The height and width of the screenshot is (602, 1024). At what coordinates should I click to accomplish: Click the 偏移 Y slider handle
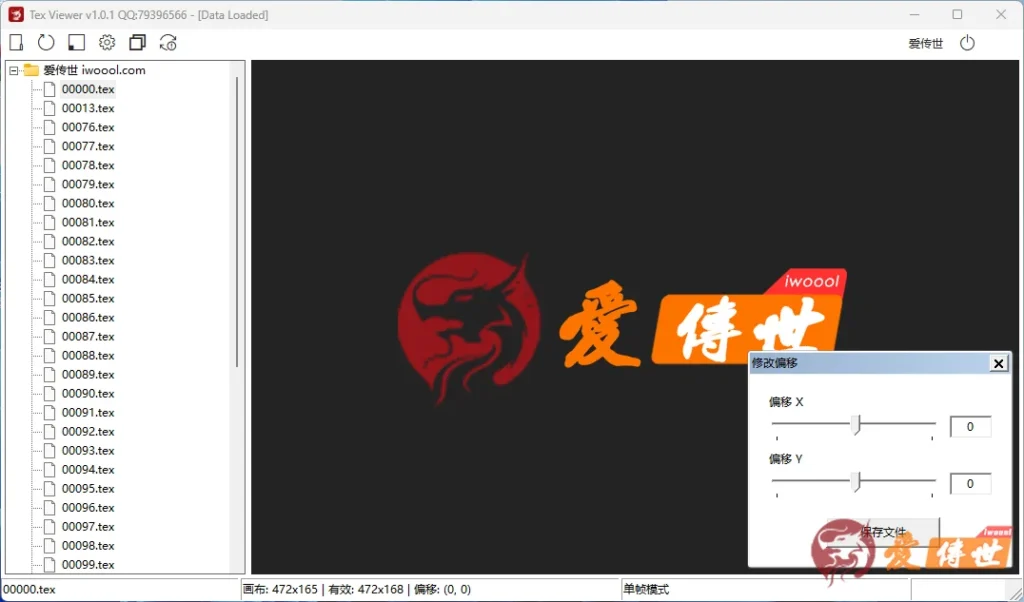856,482
